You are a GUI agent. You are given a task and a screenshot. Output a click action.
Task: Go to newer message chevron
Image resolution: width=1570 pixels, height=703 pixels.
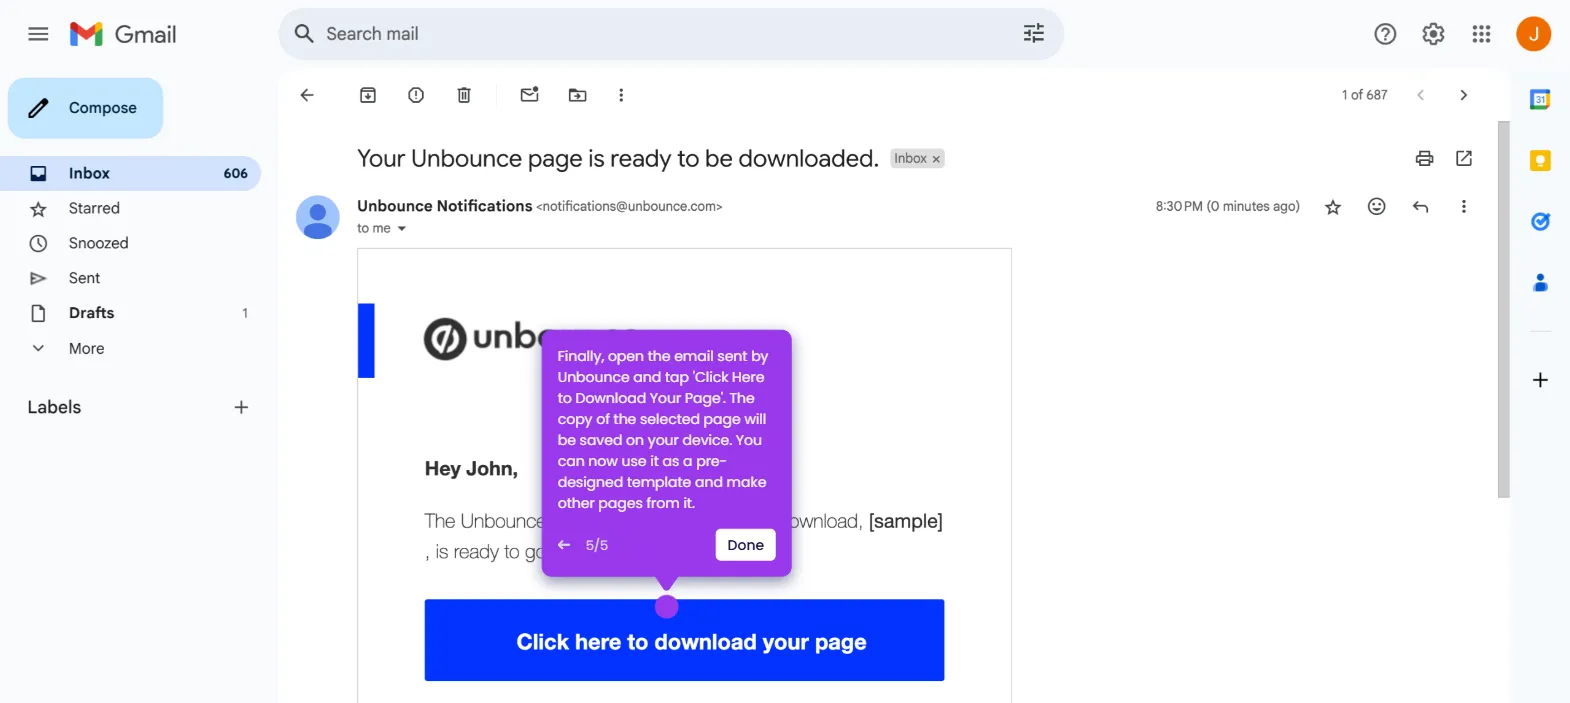coord(1420,95)
